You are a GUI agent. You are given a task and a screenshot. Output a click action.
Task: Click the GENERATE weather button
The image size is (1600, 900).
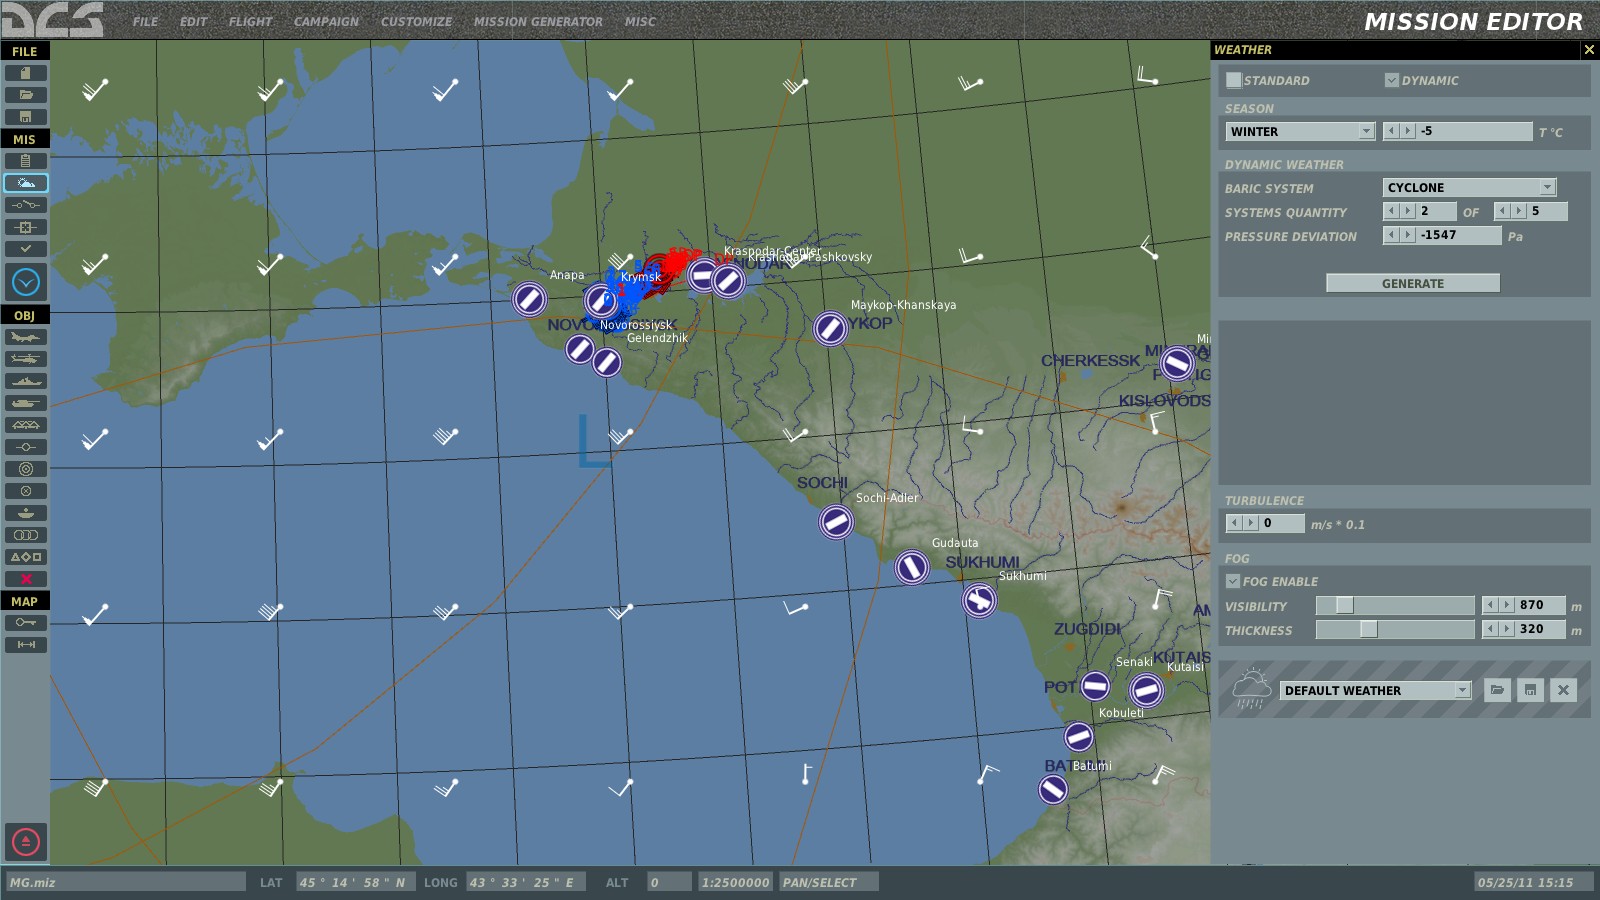(1413, 283)
